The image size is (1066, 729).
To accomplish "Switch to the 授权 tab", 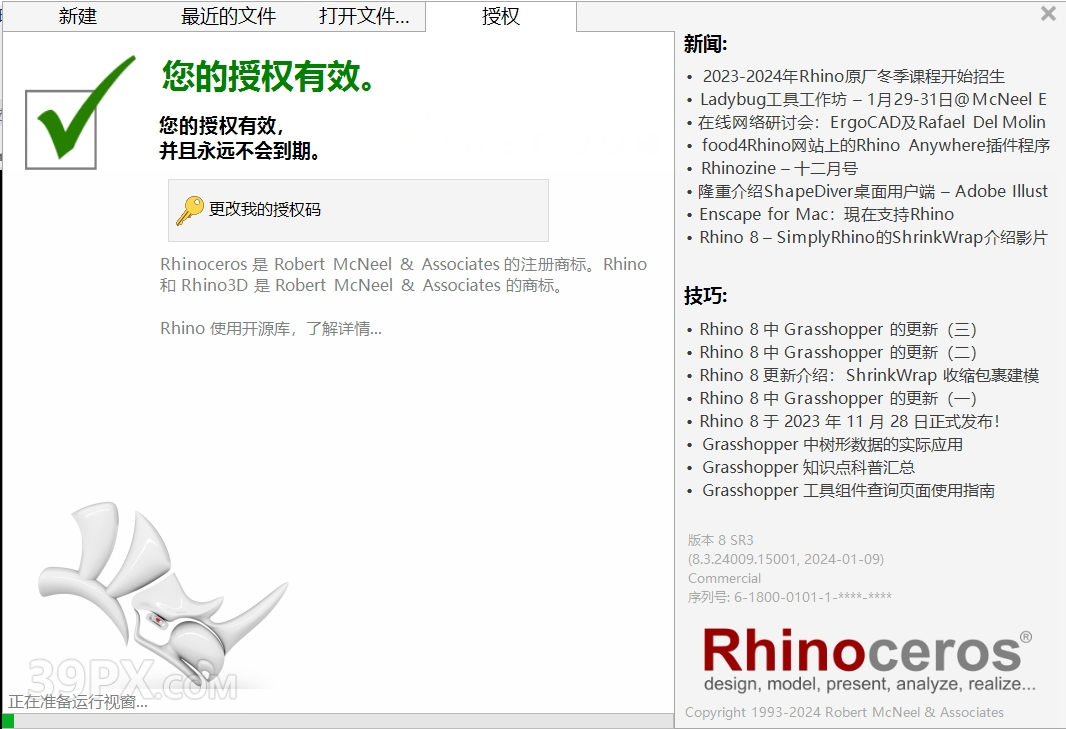I will click(501, 16).
